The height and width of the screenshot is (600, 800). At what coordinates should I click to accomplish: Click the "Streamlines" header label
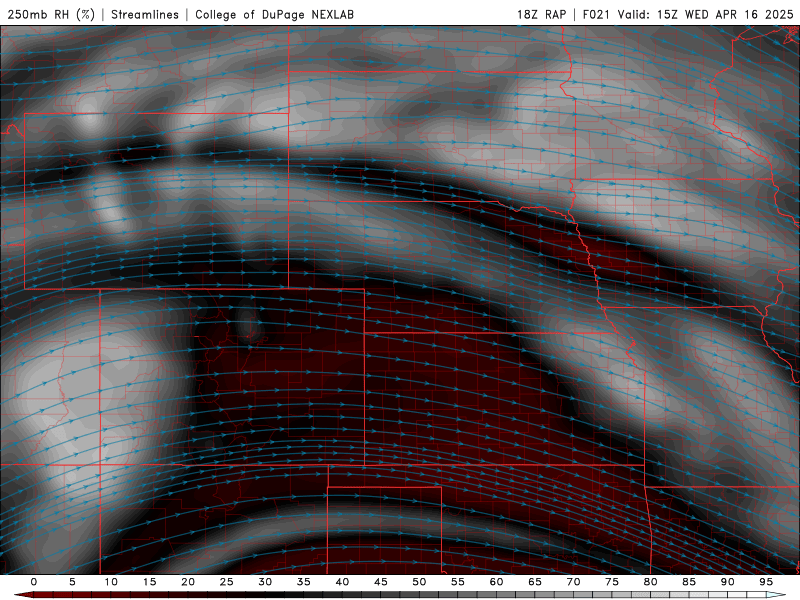click(x=145, y=14)
